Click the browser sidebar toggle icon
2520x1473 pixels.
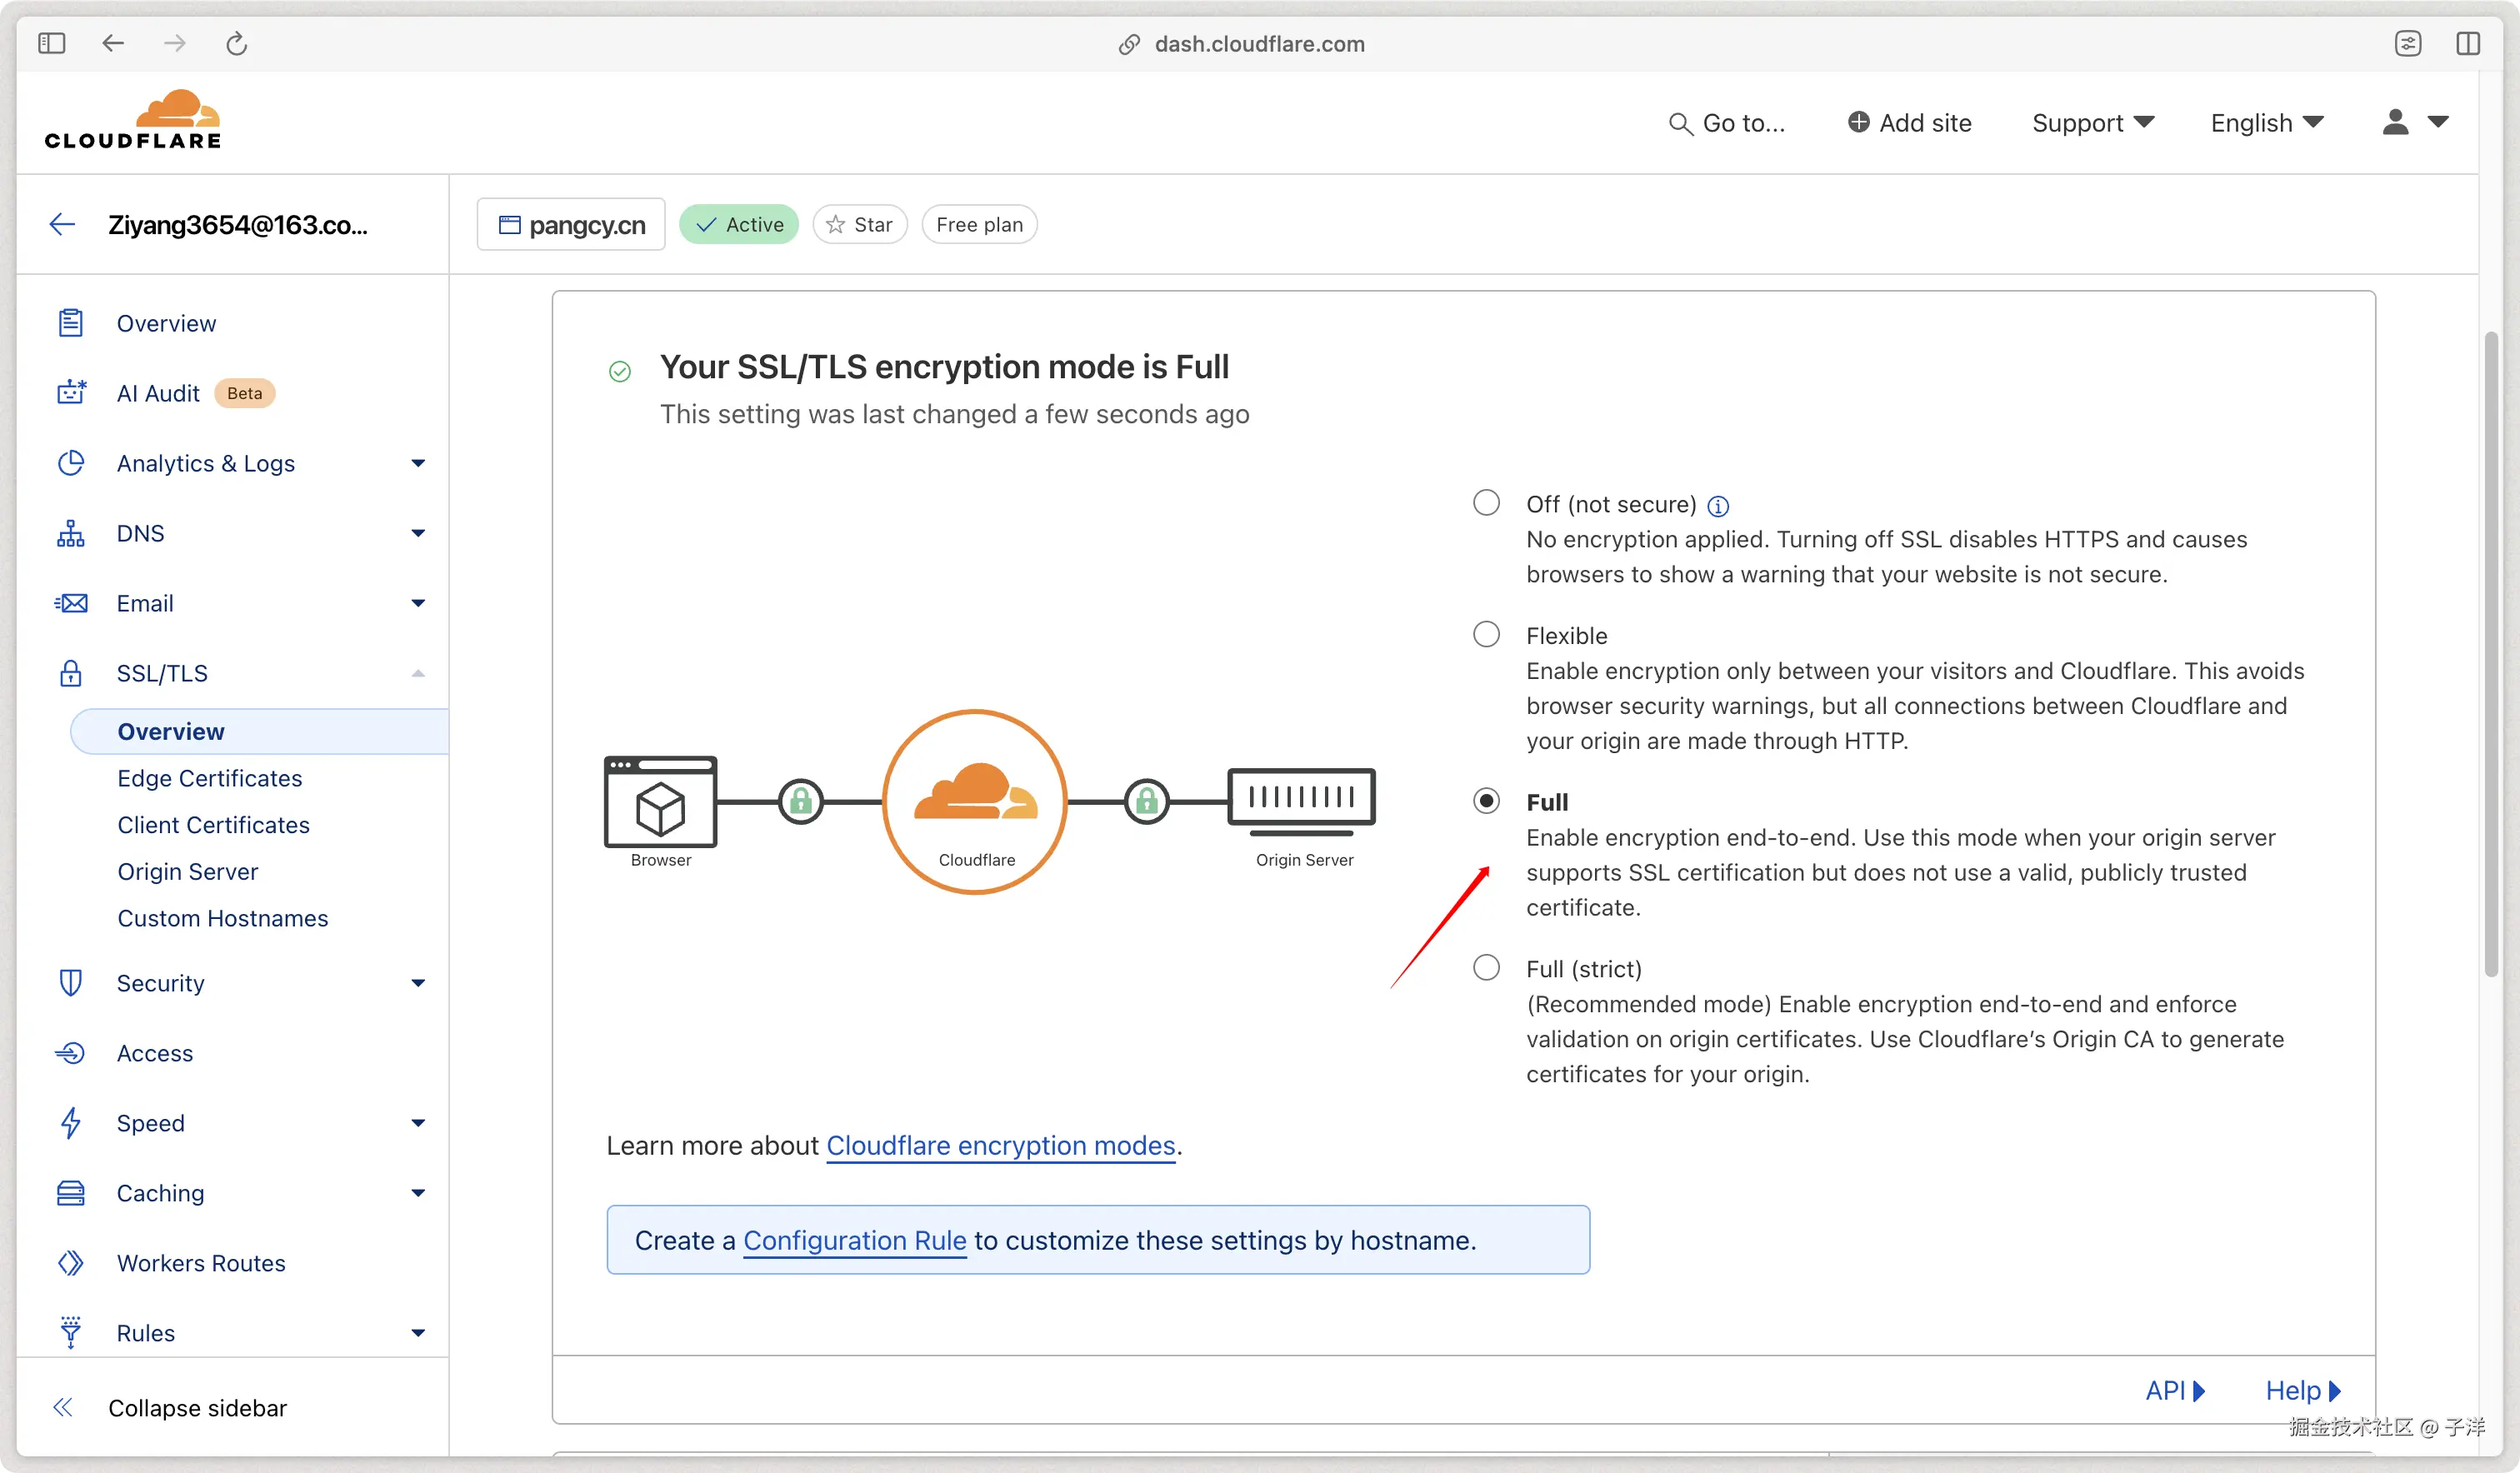(x=52, y=44)
